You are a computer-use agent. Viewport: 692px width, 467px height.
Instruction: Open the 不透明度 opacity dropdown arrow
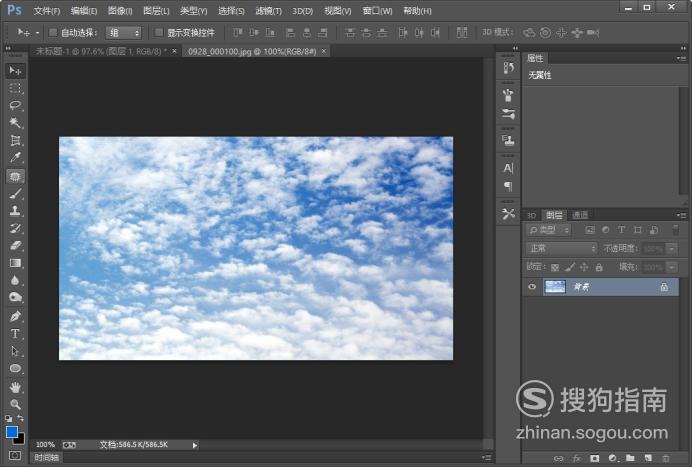(x=672, y=249)
